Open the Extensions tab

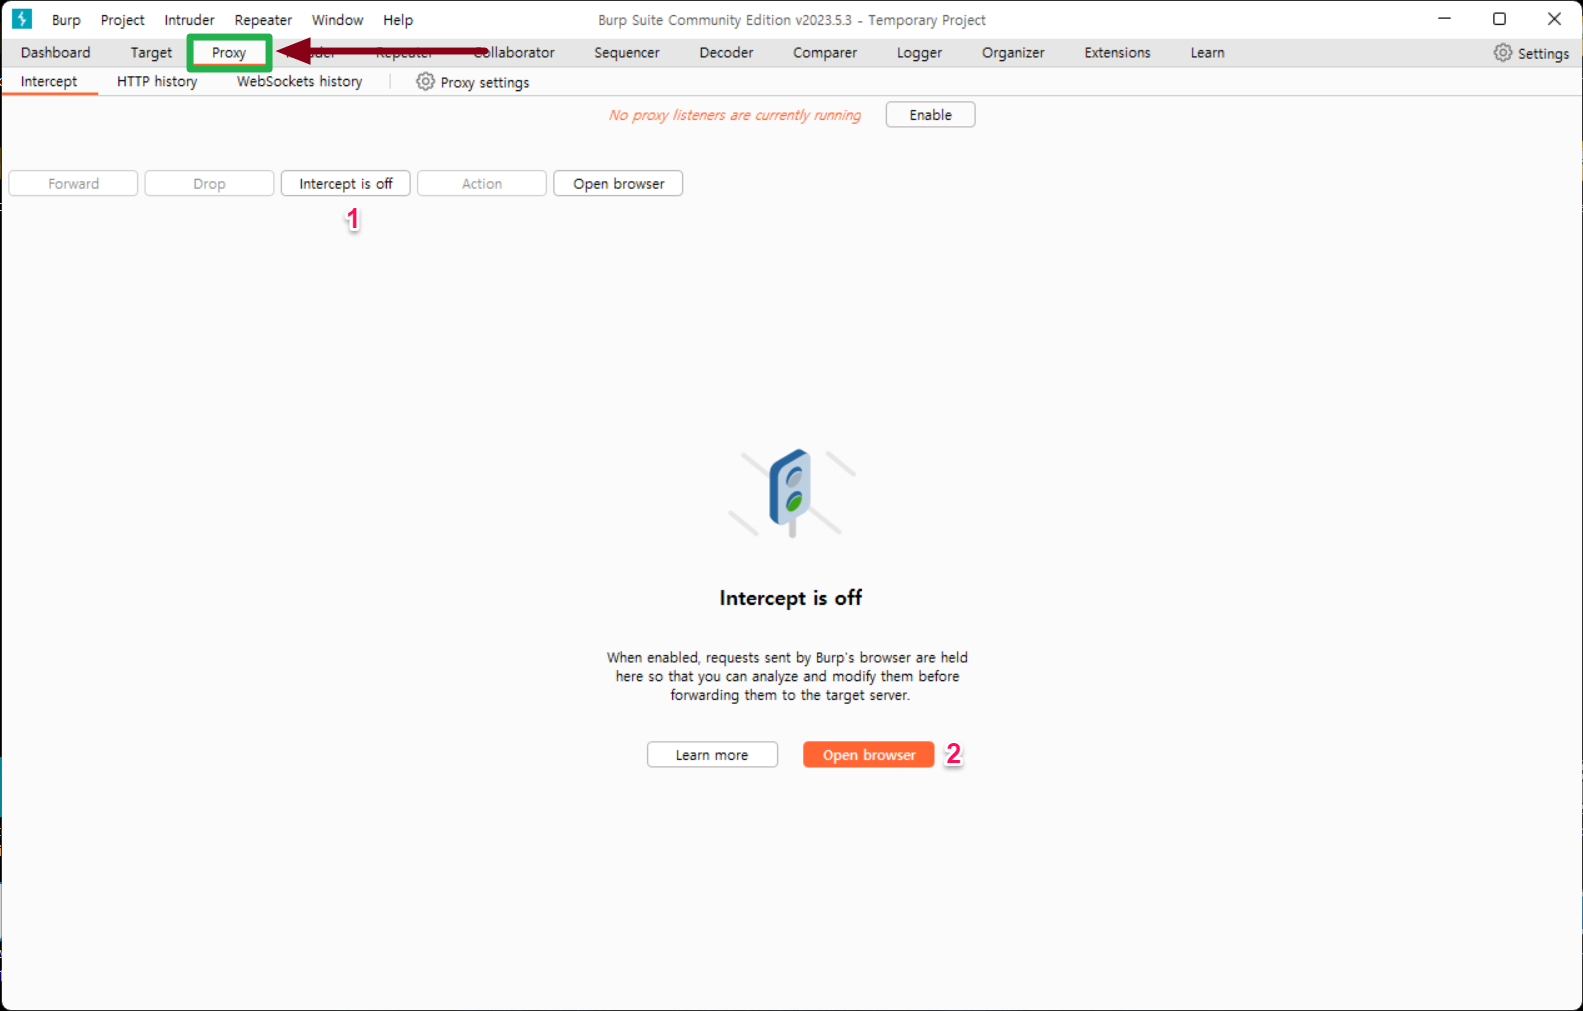[x=1117, y=53]
